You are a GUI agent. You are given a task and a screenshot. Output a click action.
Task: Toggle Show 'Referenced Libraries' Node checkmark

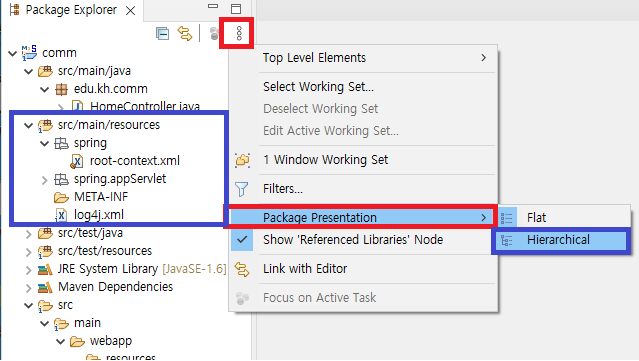[x=242, y=240]
